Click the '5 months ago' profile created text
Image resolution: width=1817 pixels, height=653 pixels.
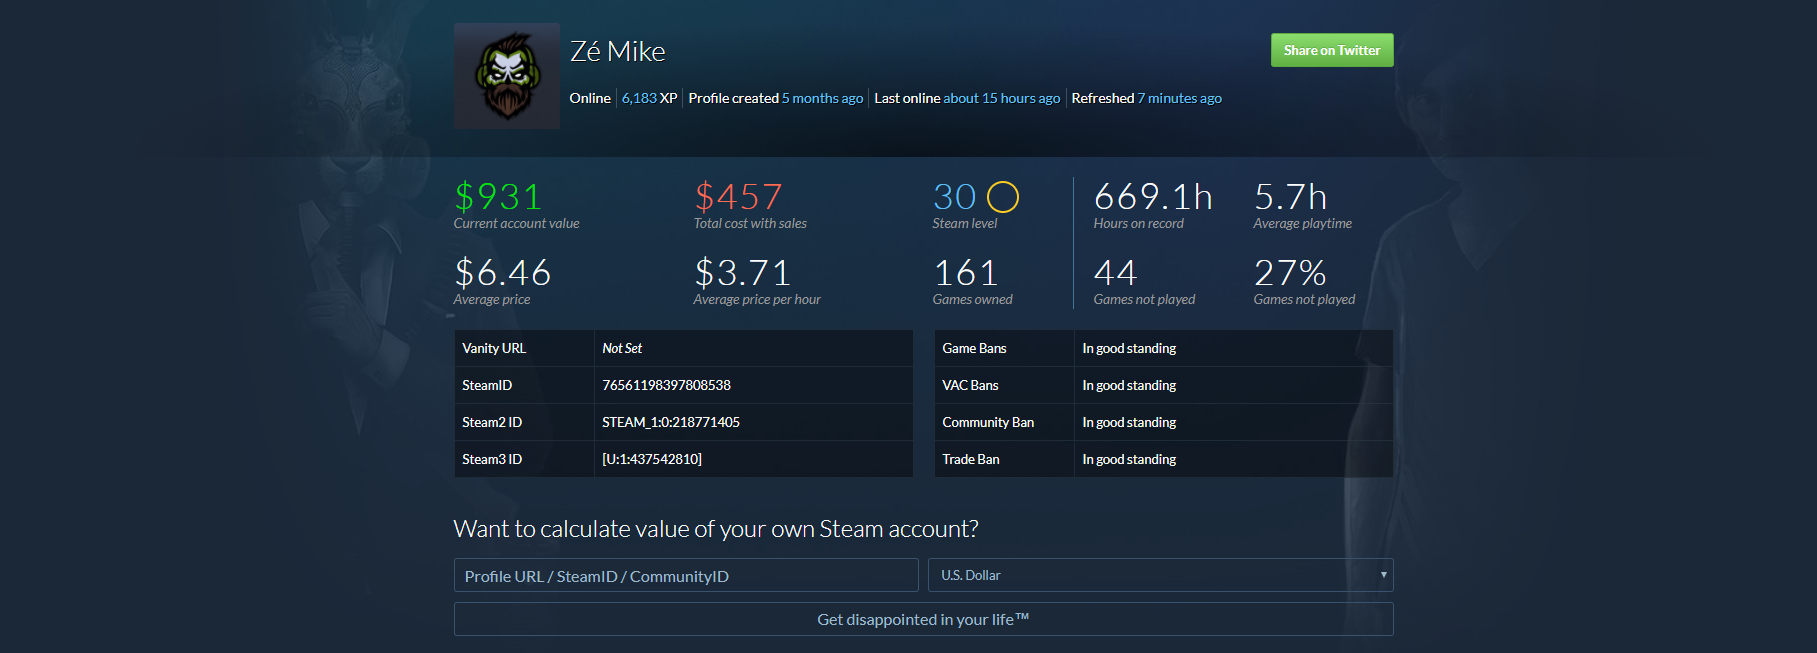(x=822, y=98)
